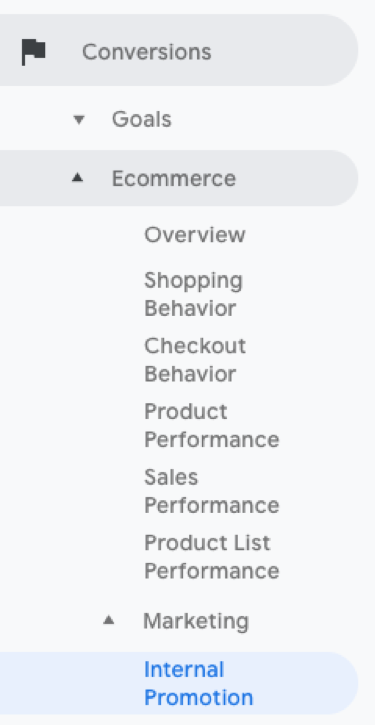This screenshot has width=375, height=725.
Task: Open the Ecommerce Overview report
Action: [195, 234]
